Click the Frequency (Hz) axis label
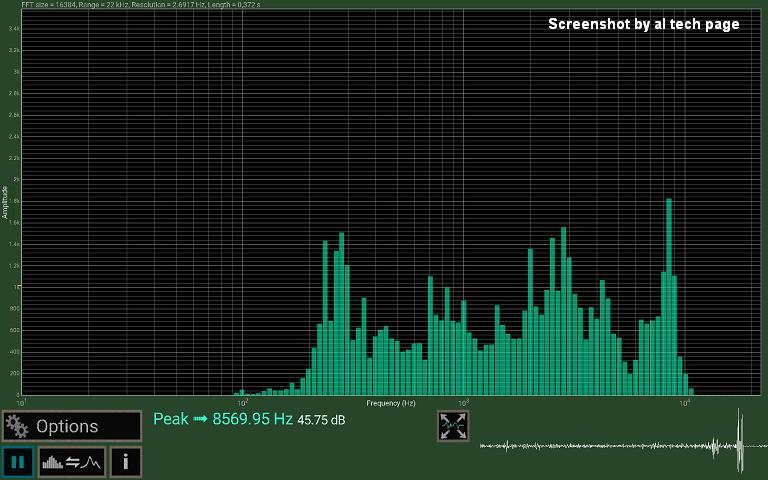 click(x=390, y=403)
